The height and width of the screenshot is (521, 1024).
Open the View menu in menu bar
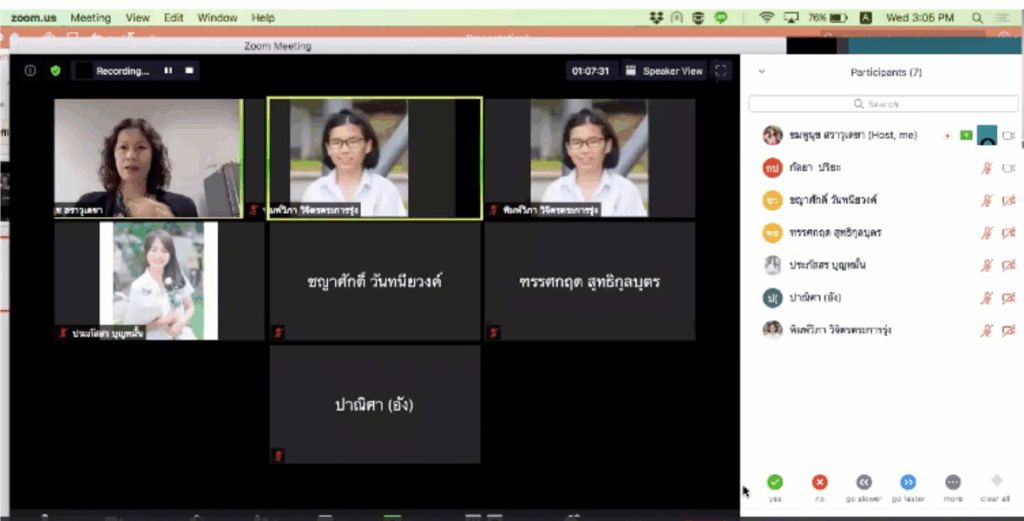138,17
